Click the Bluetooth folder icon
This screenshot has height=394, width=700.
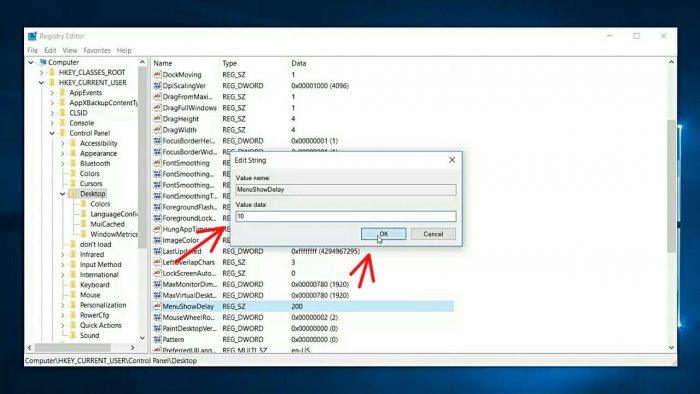(73, 163)
